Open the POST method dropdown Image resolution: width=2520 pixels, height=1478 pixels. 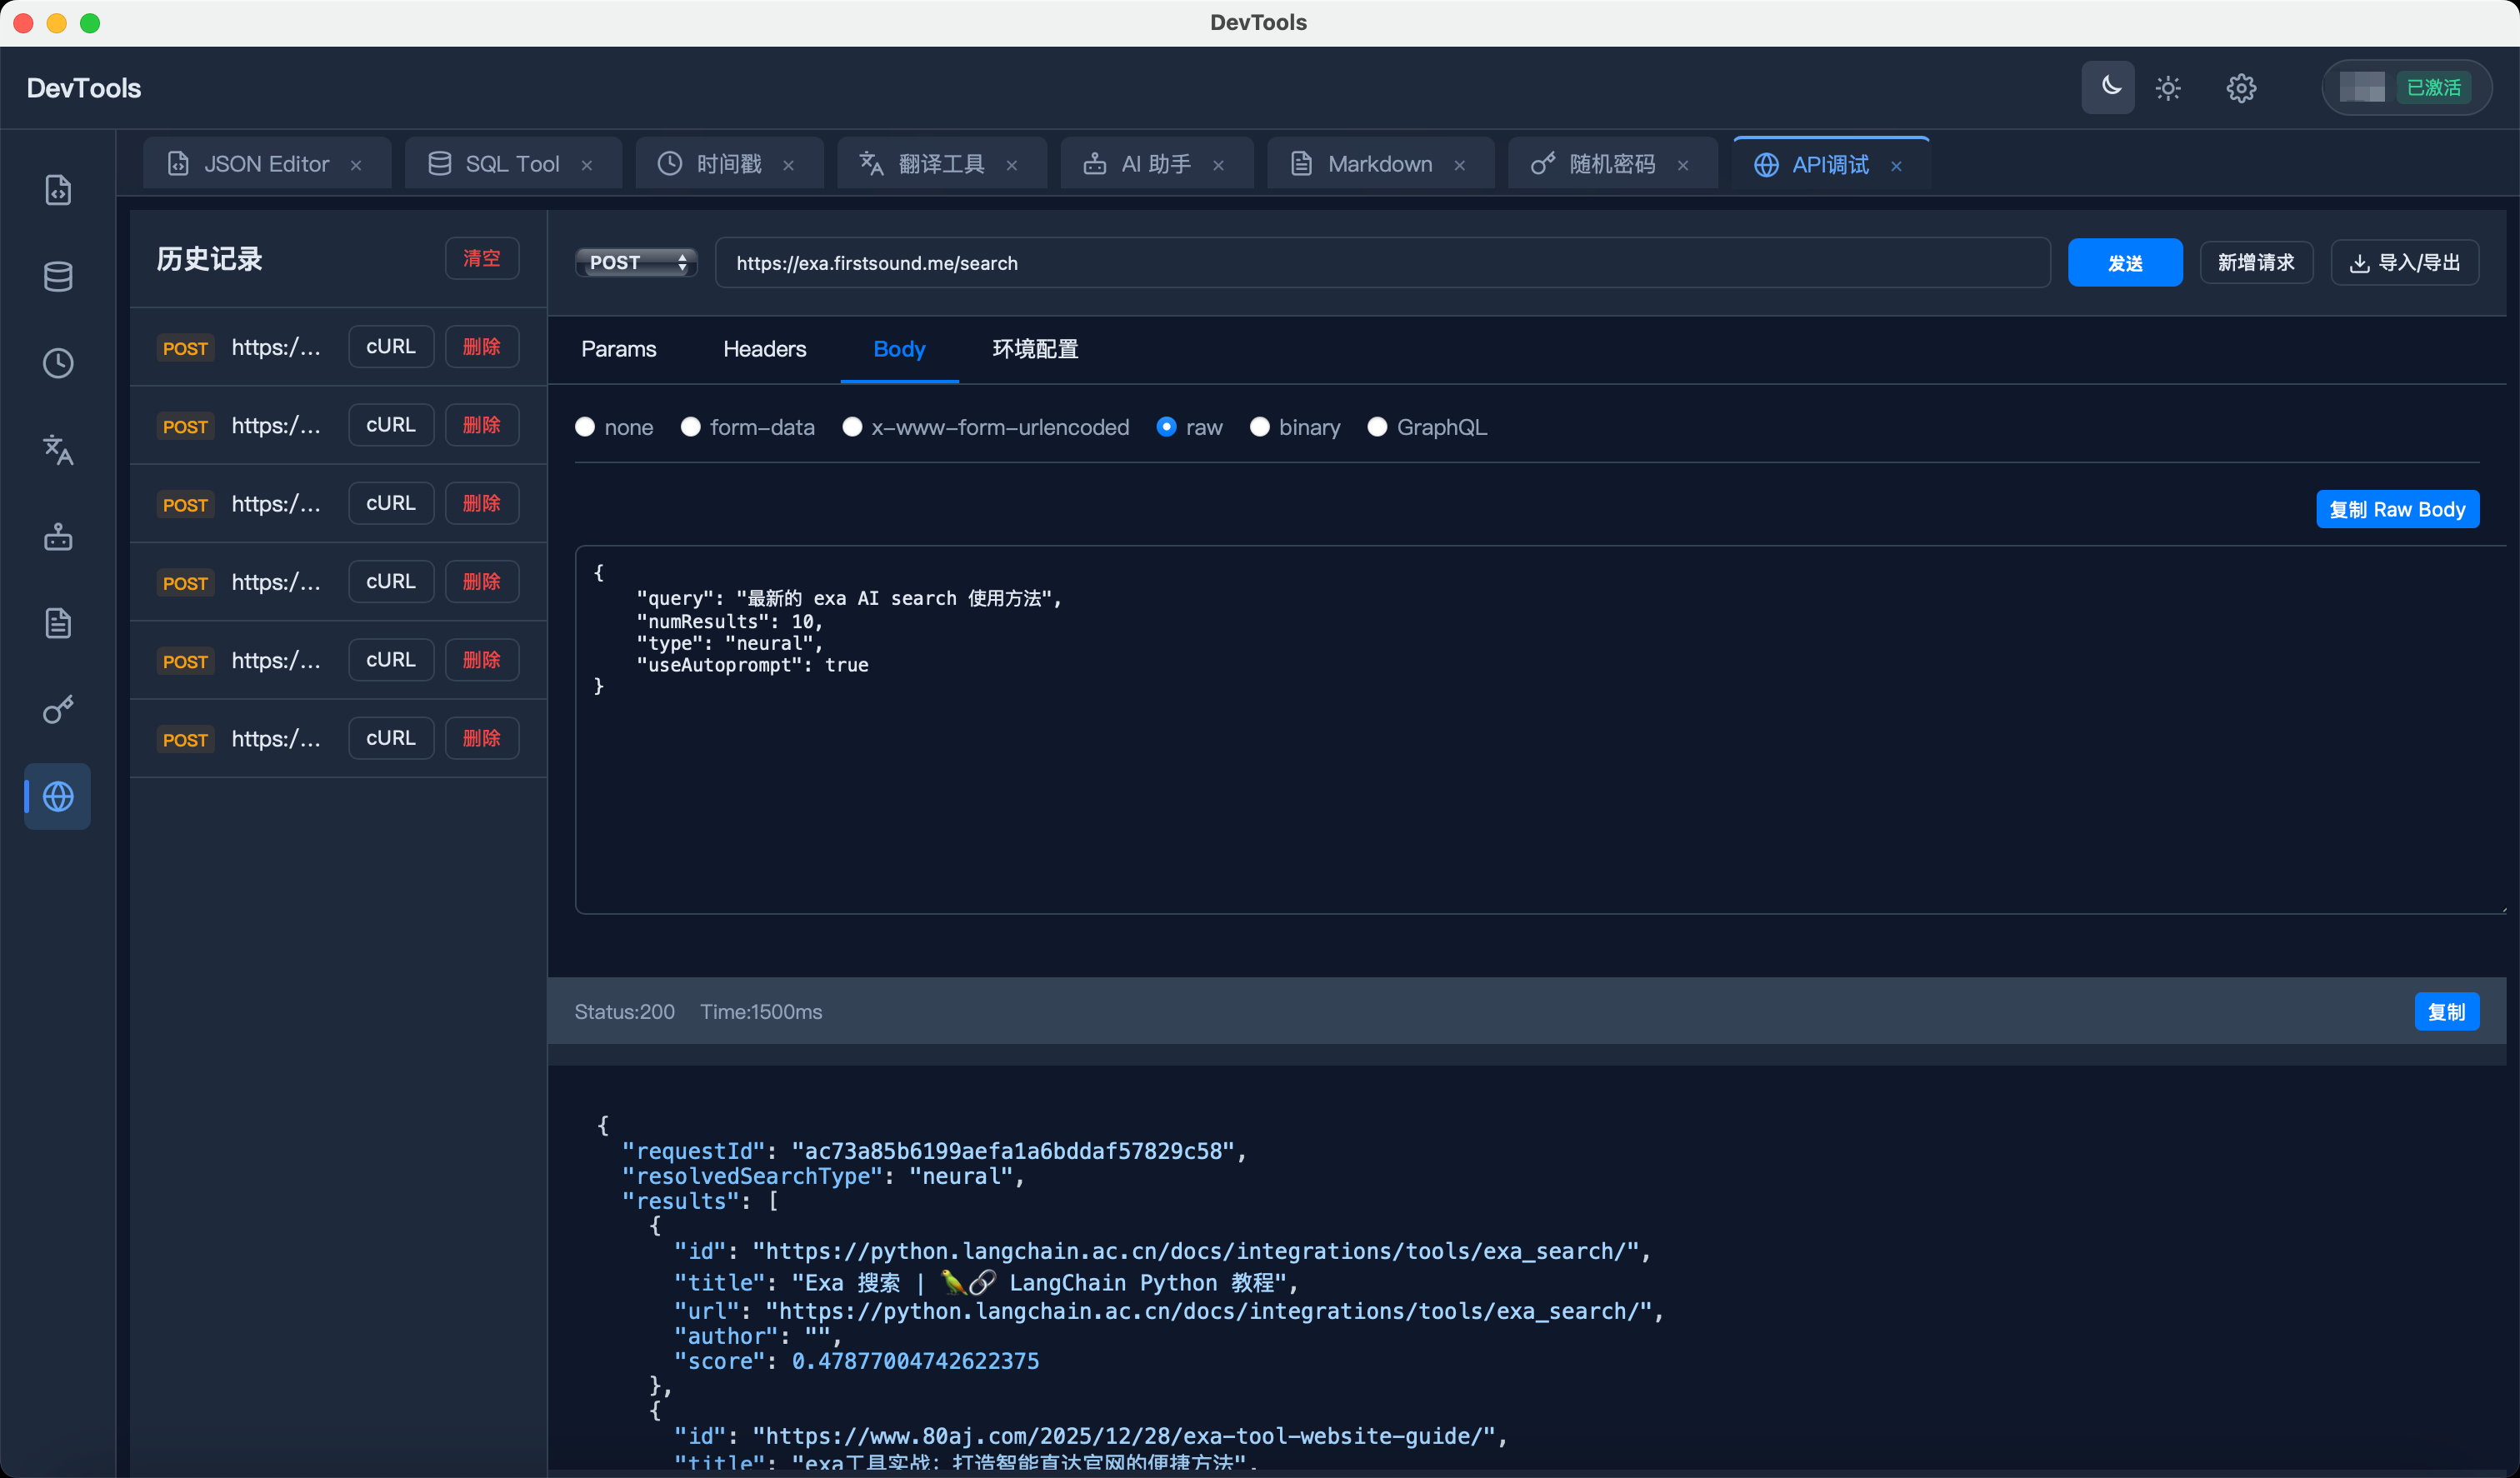point(636,262)
